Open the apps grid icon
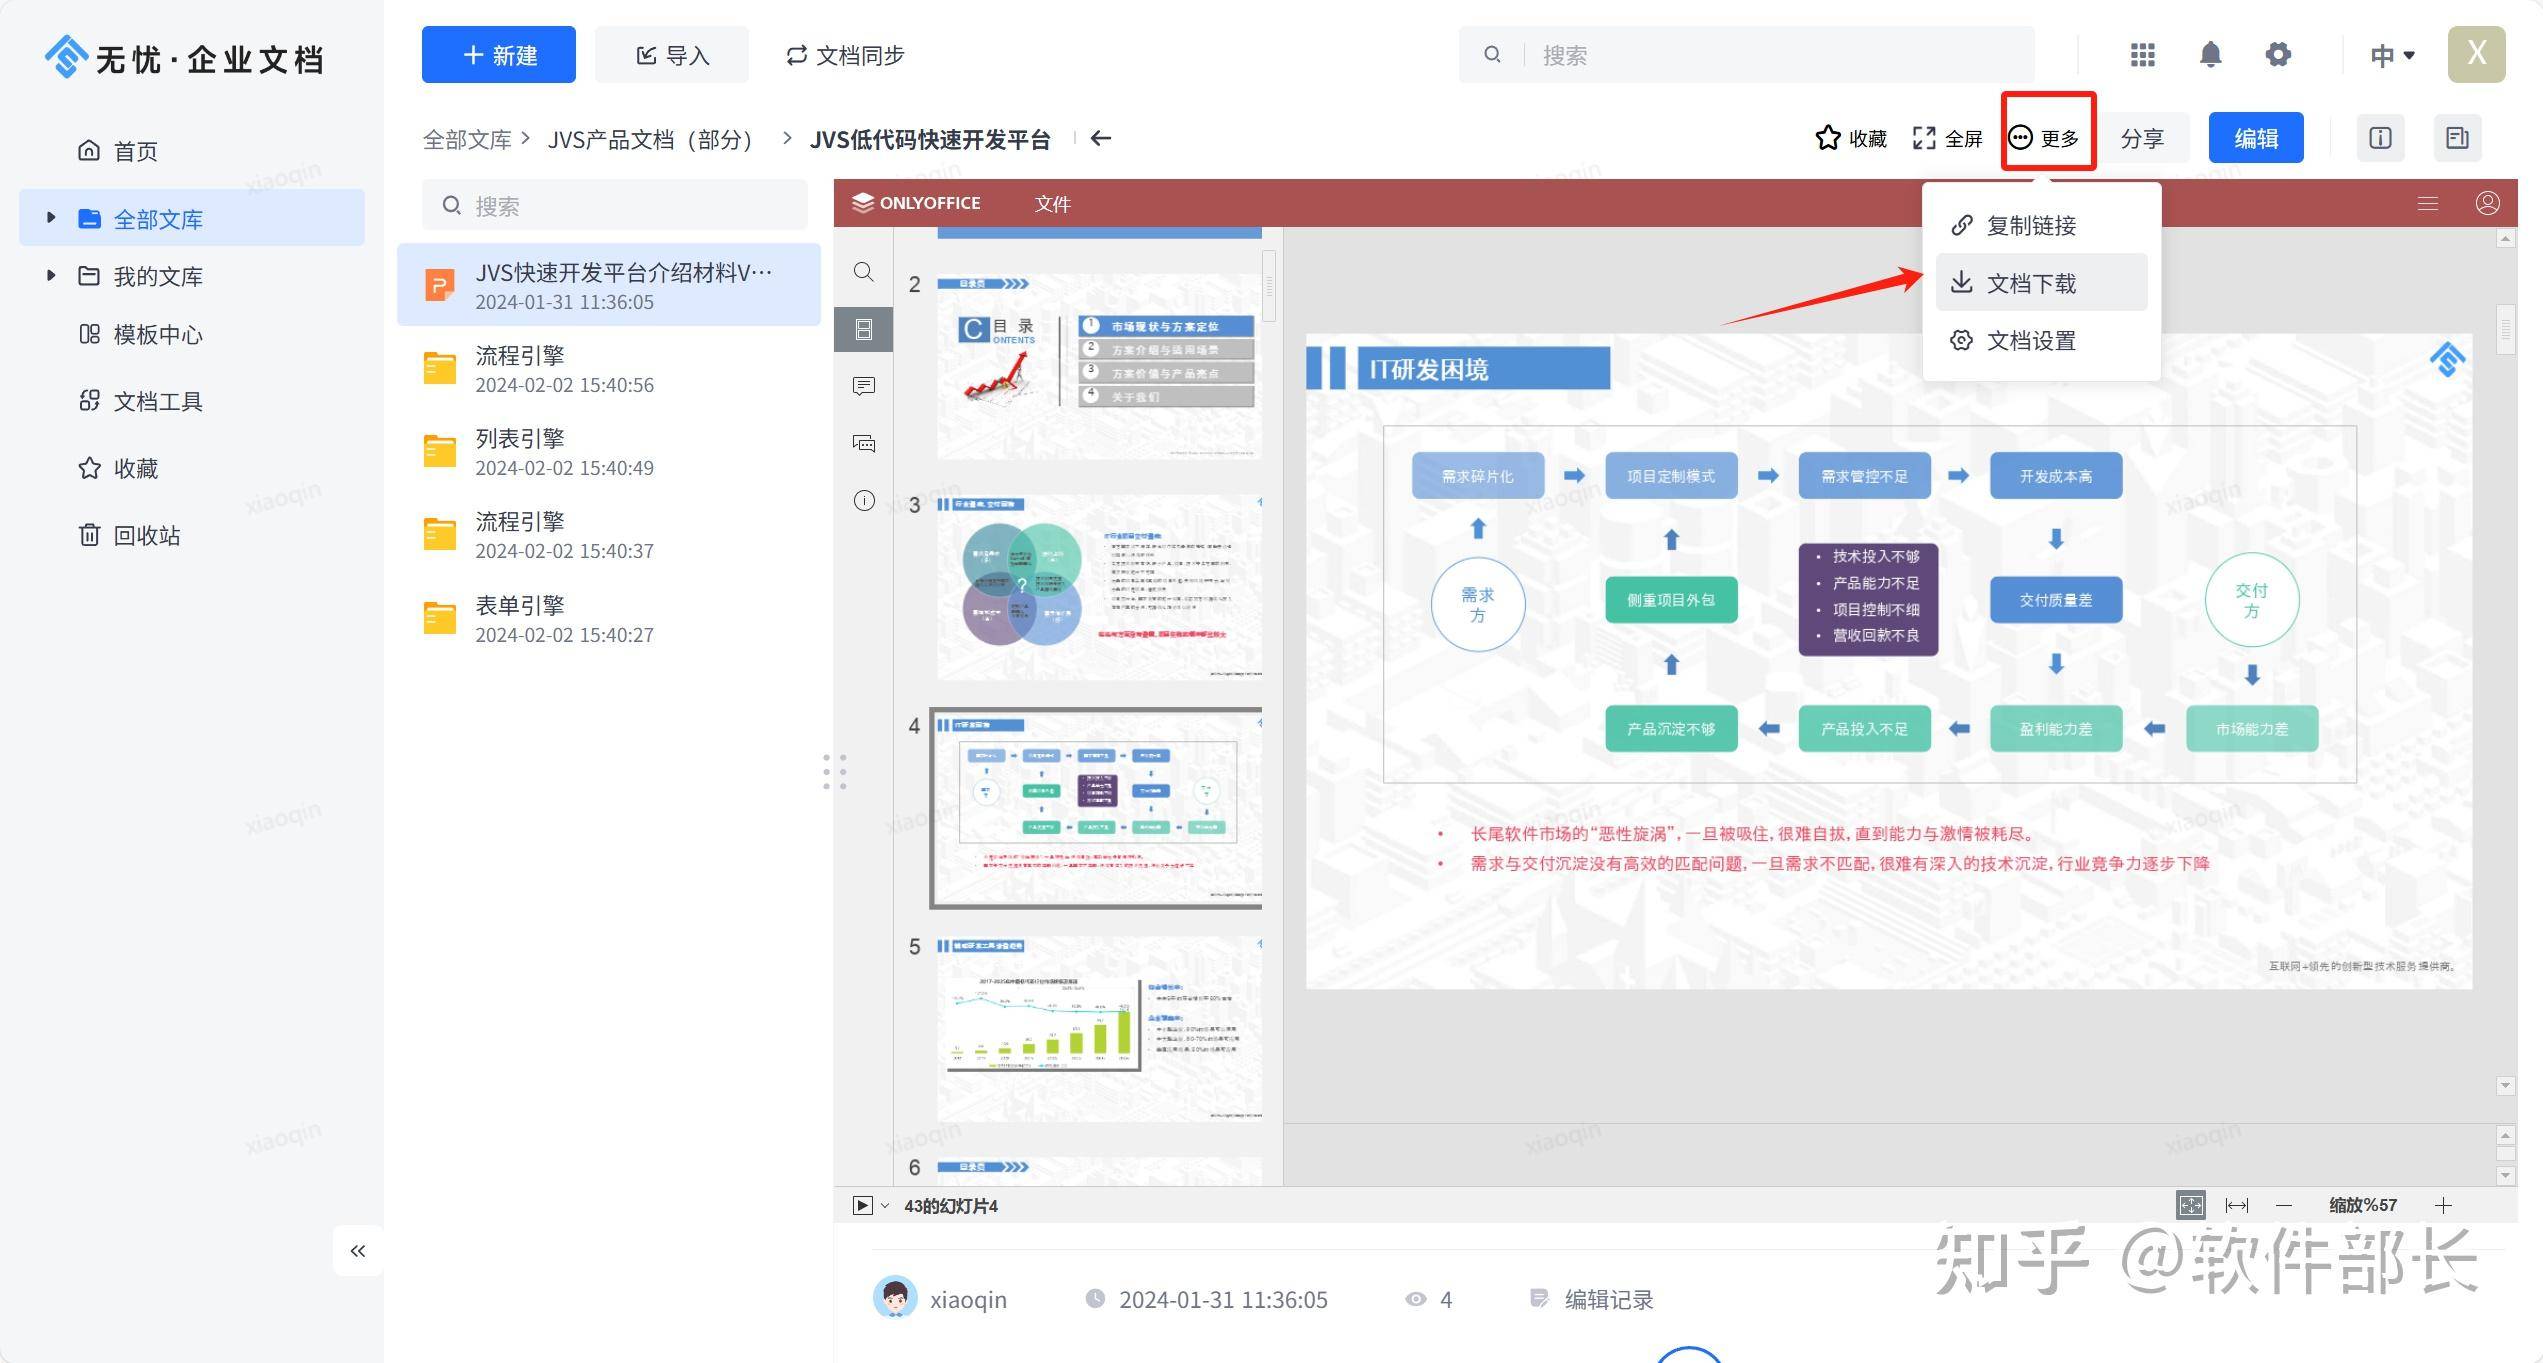This screenshot has height=1363, width=2543. tap(2142, 55)
